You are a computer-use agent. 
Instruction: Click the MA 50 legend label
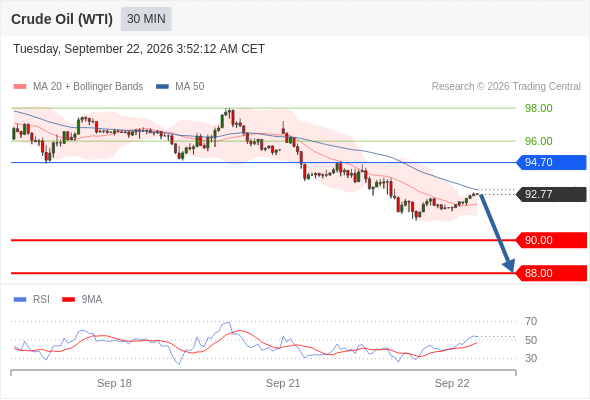point(190,87)
